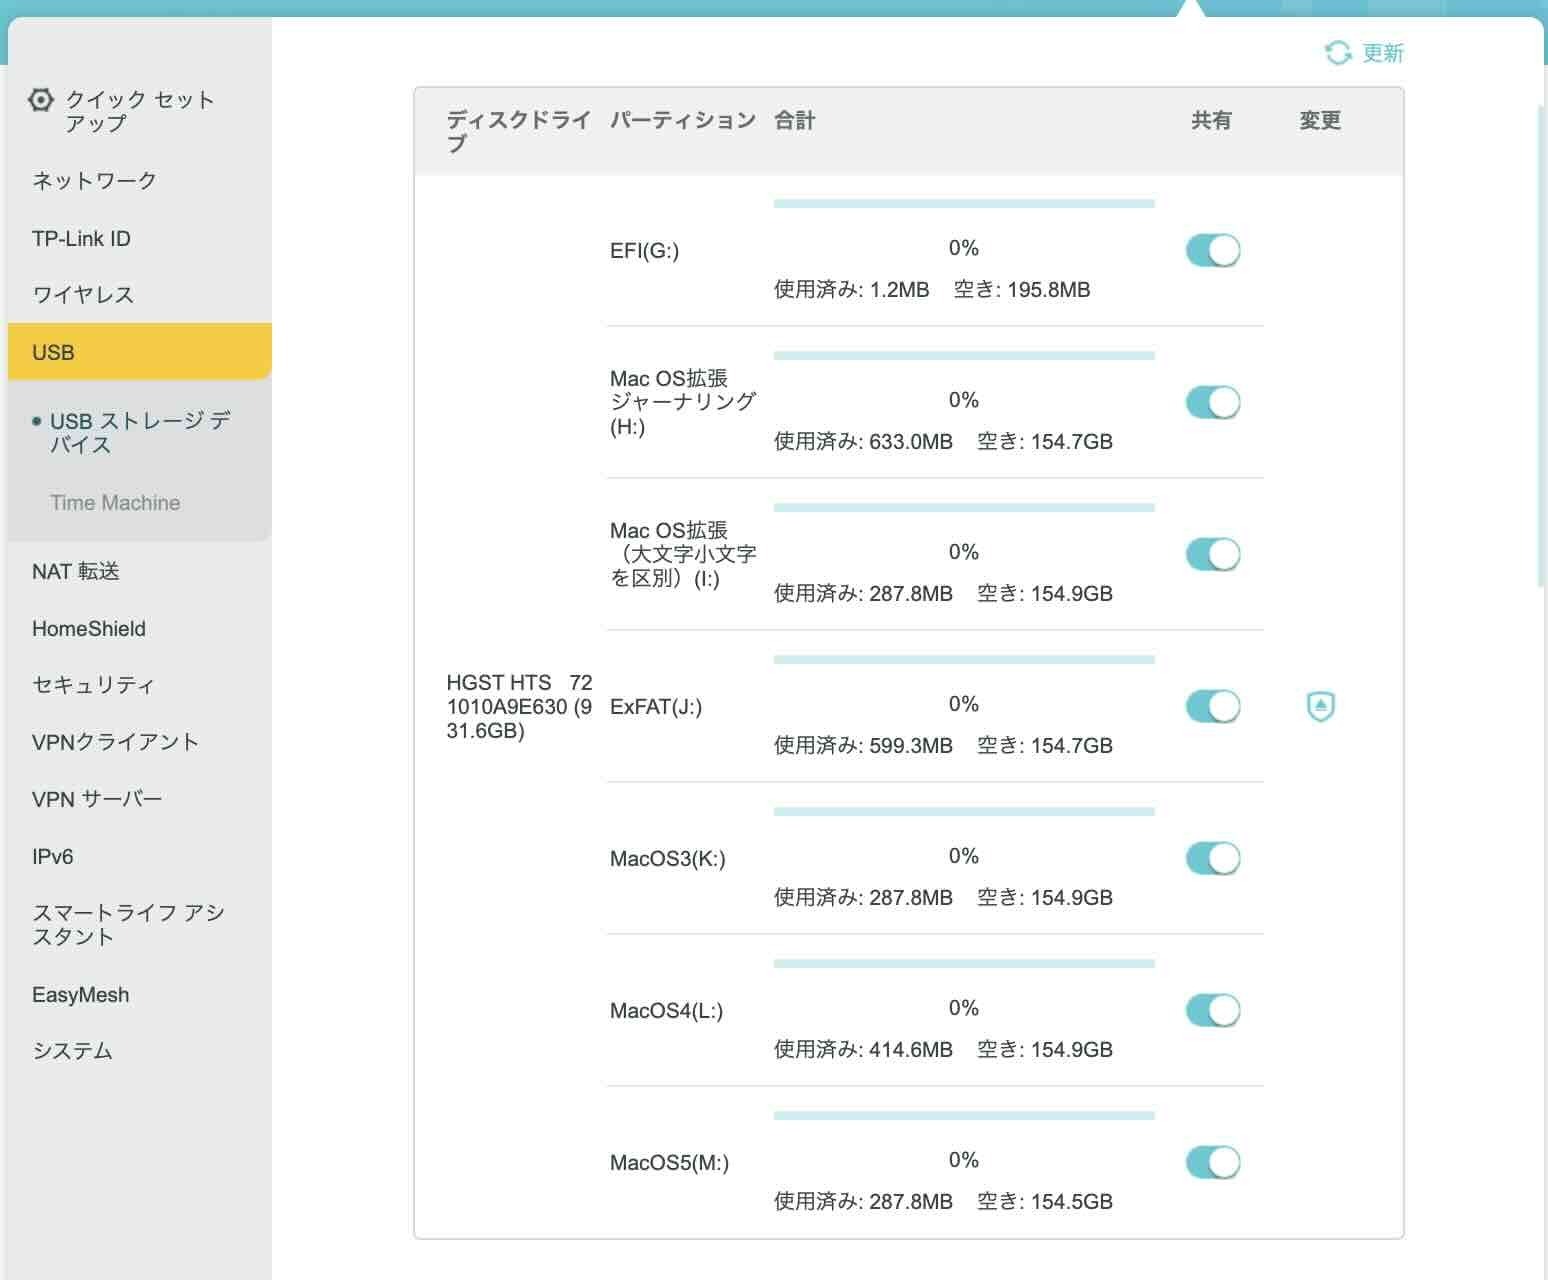Image resolution: width=1548 pixels, height=1280 pixels.
Task: Click ExFAT(J:) partition label
Action: [x=656, y=707]
